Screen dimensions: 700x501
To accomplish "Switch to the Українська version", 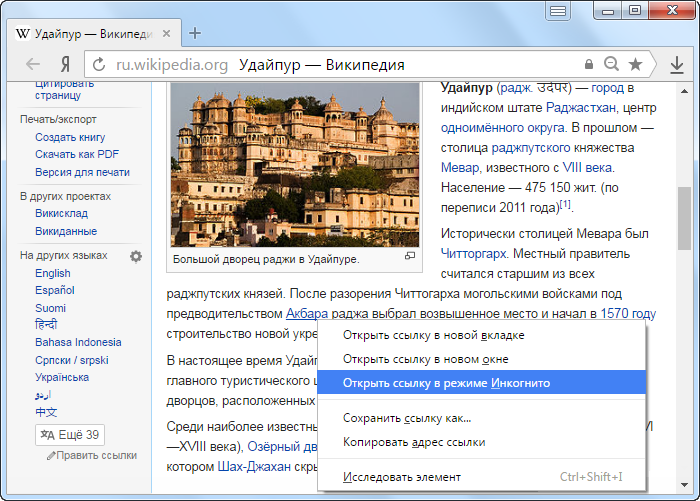I will coord(62,377).
